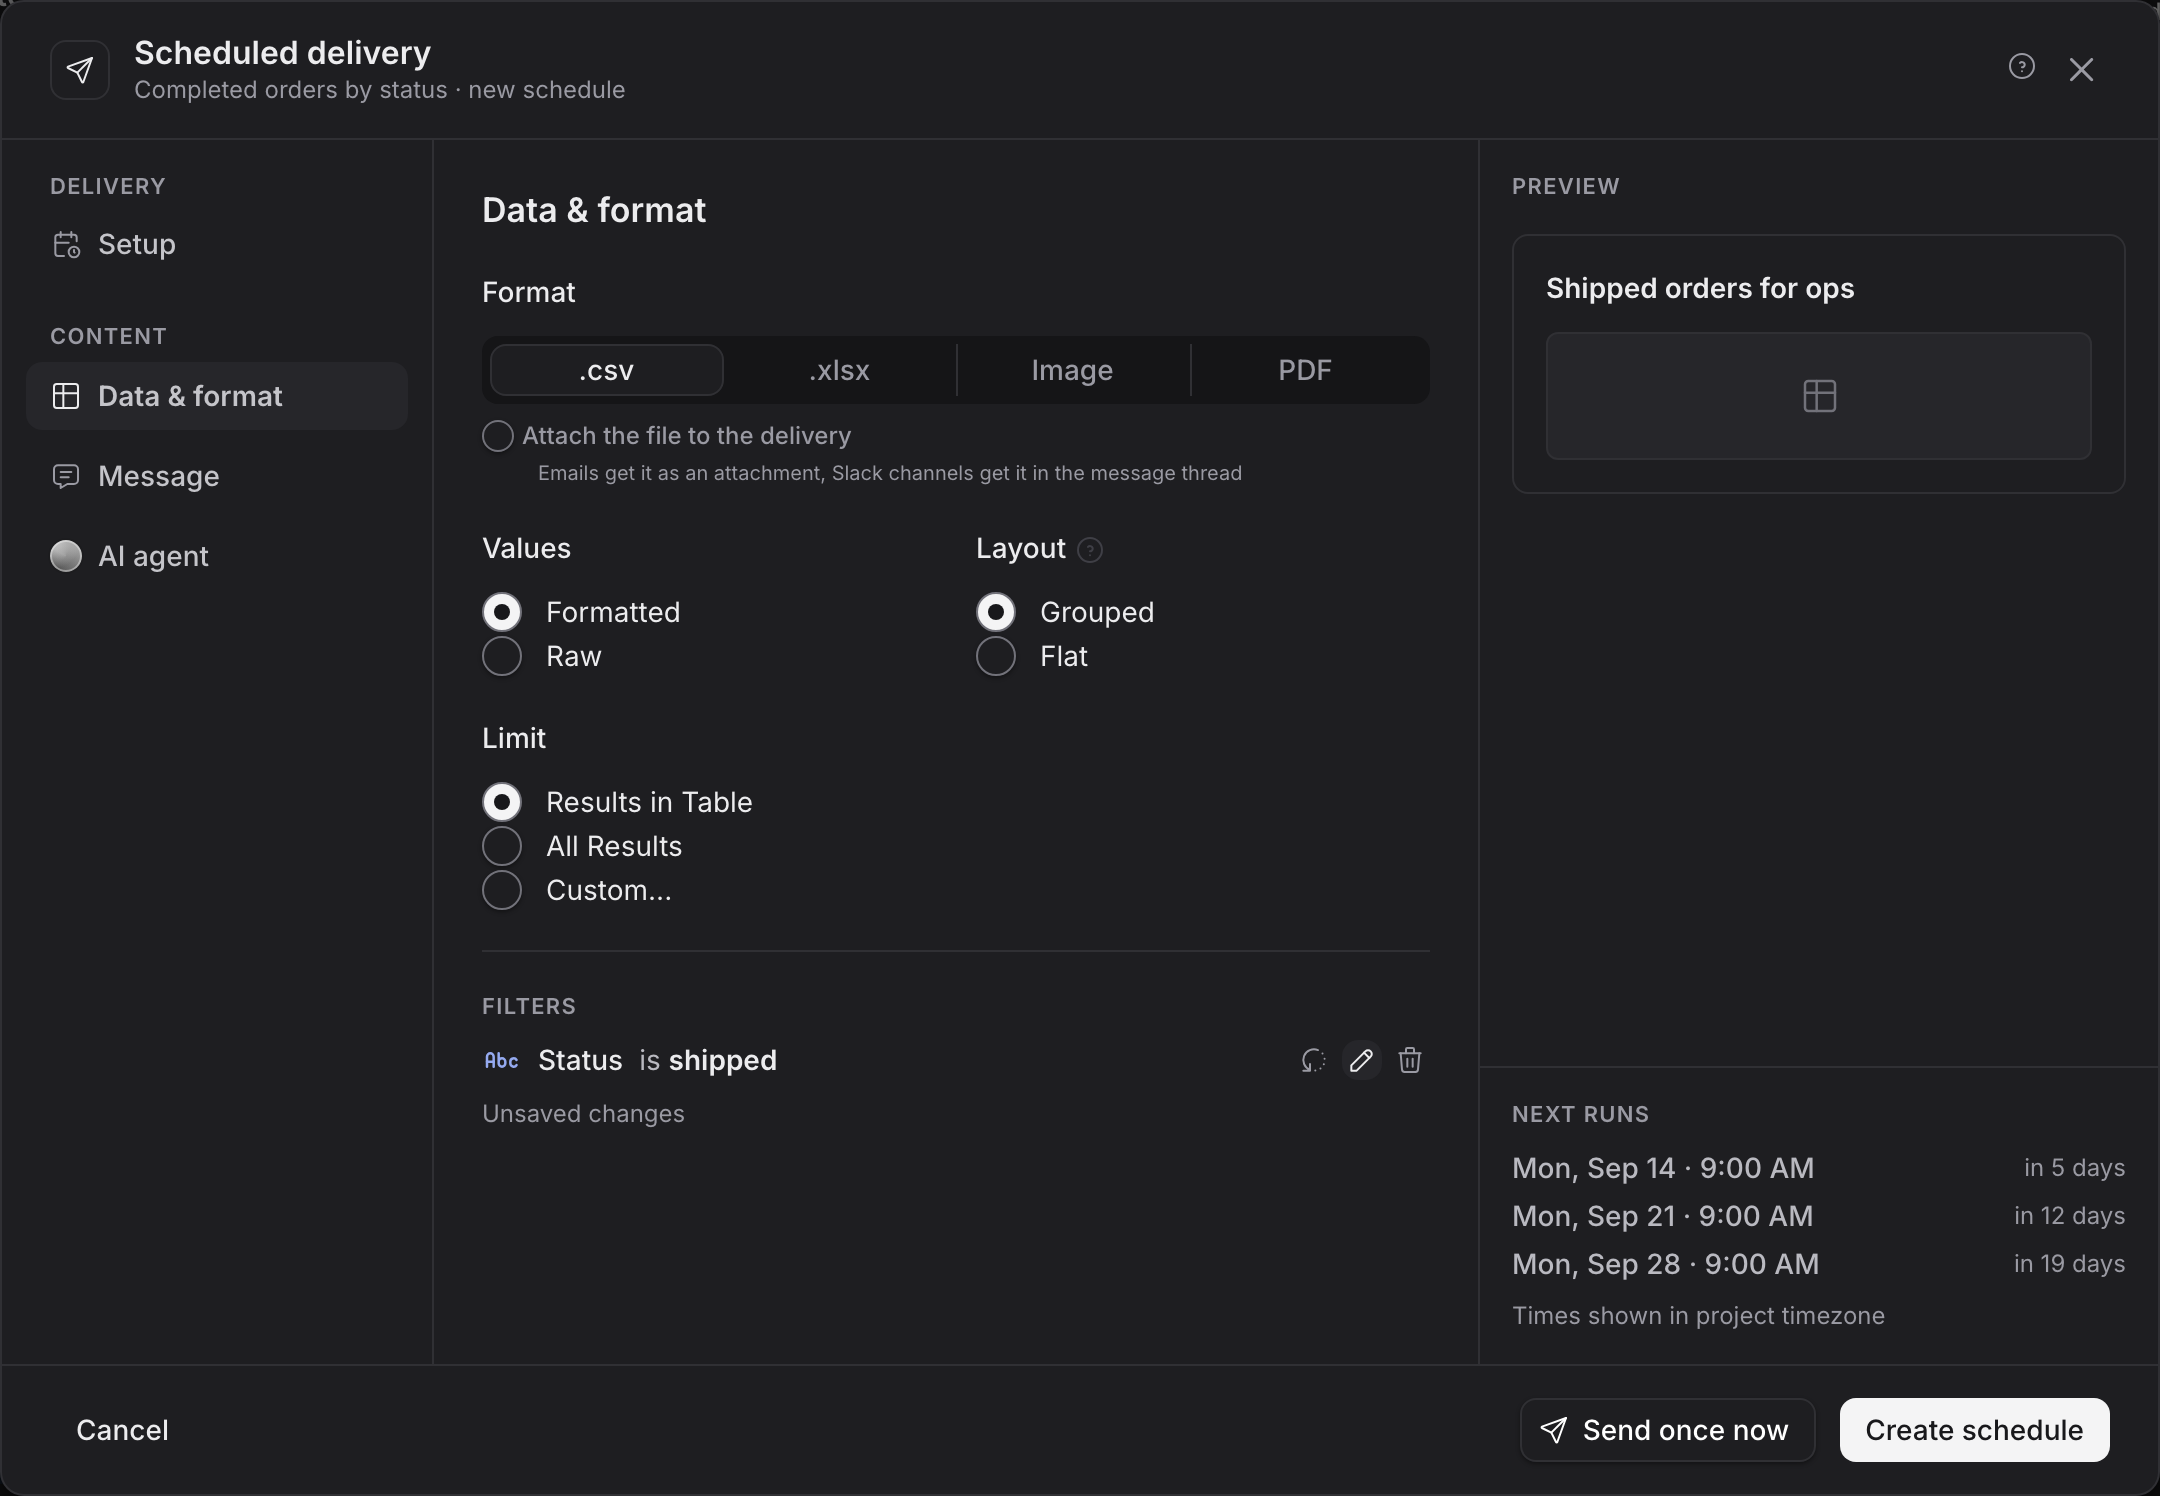Choose the Flat layout option
The height and width of the screenshot is (1496, 2160).
(996, 656)
